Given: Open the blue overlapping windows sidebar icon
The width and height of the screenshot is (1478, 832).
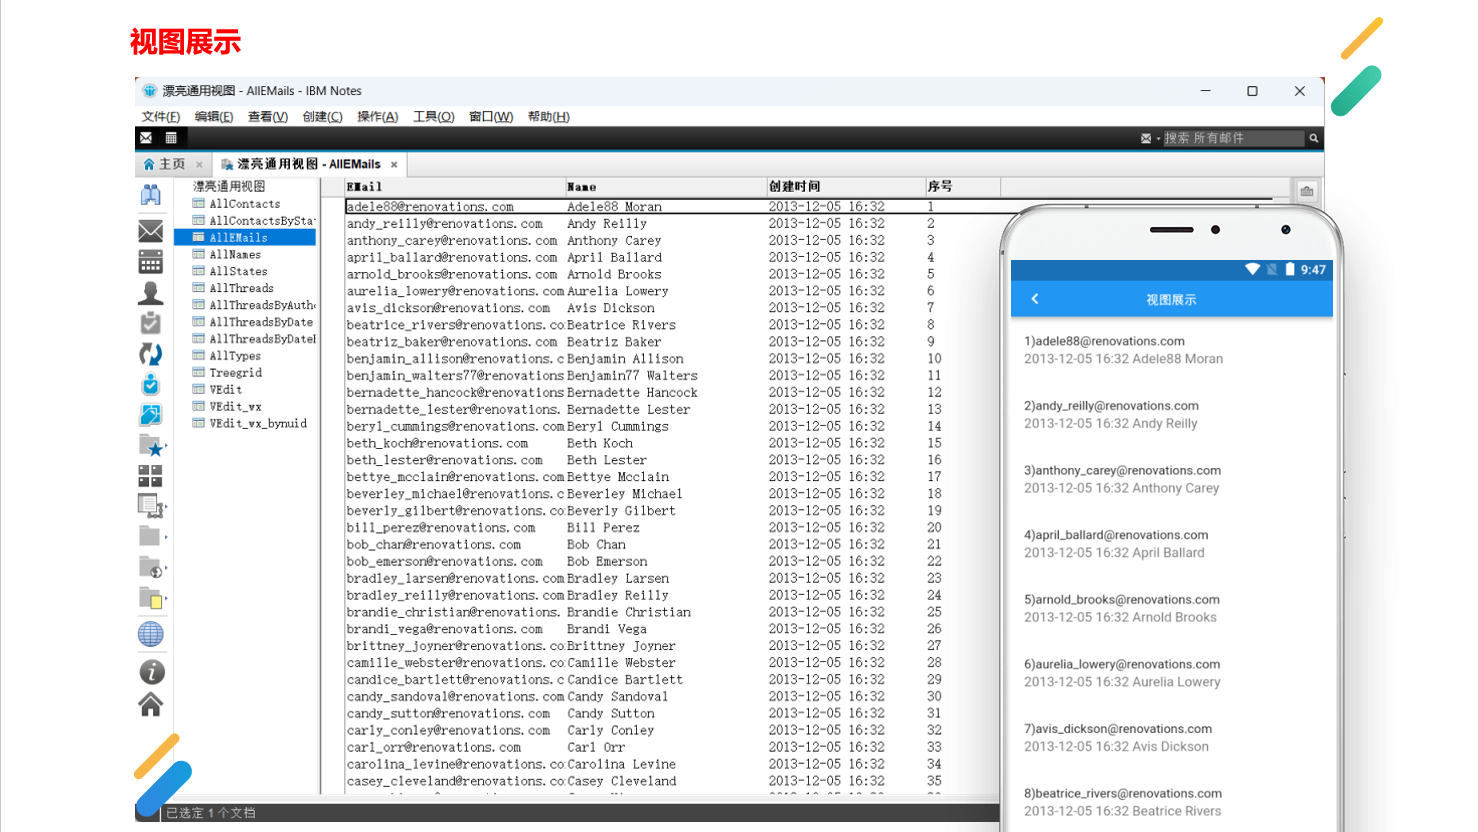Looking at the screenshot, I should click(x=150, y=415).
